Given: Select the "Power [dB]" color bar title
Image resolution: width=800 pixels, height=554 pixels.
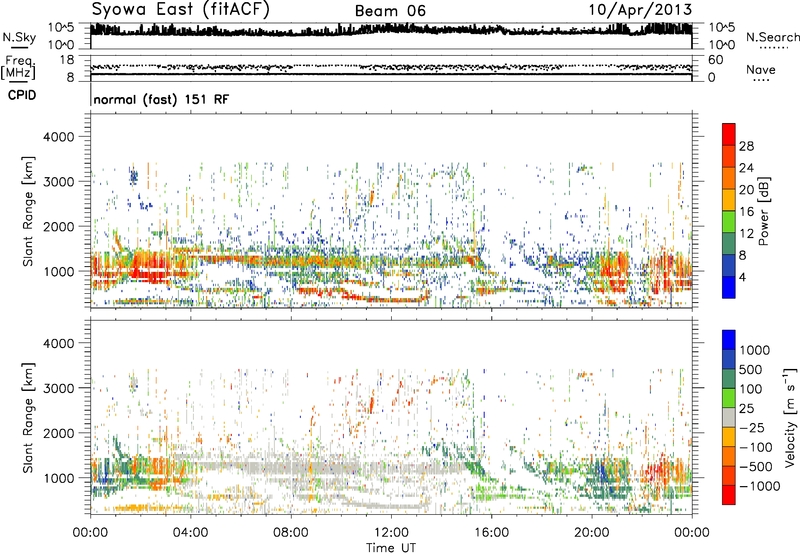Looking at the screenshot, I should (764, 211).
